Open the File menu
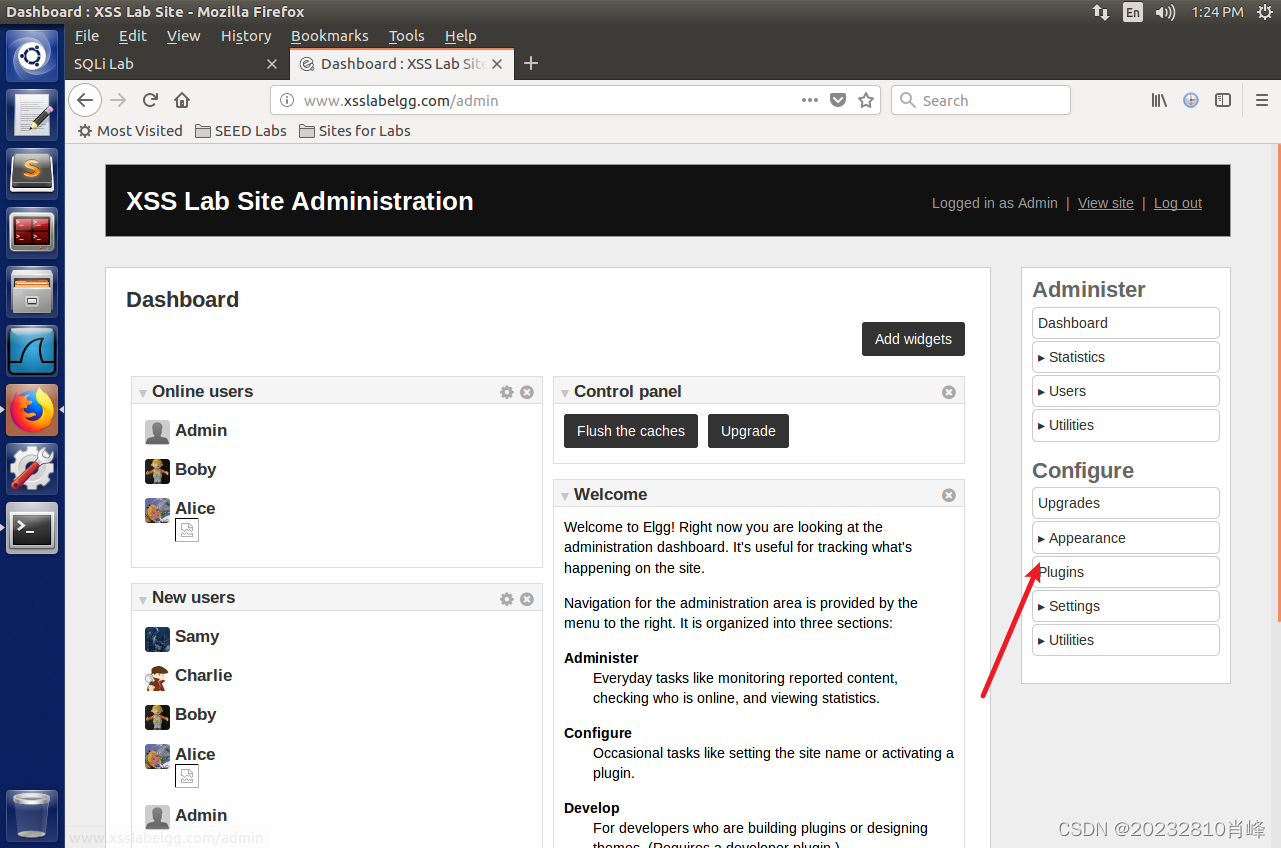 pos(87,36)
